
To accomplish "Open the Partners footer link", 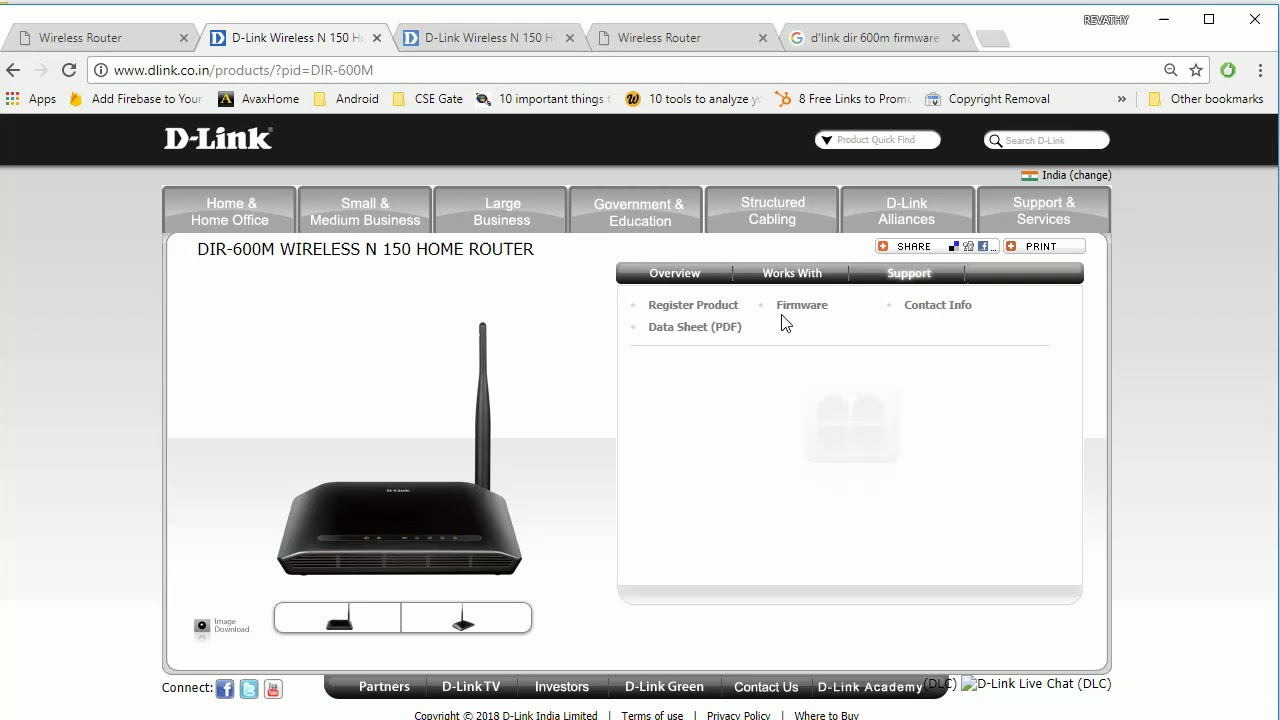I will click(384, 687).
